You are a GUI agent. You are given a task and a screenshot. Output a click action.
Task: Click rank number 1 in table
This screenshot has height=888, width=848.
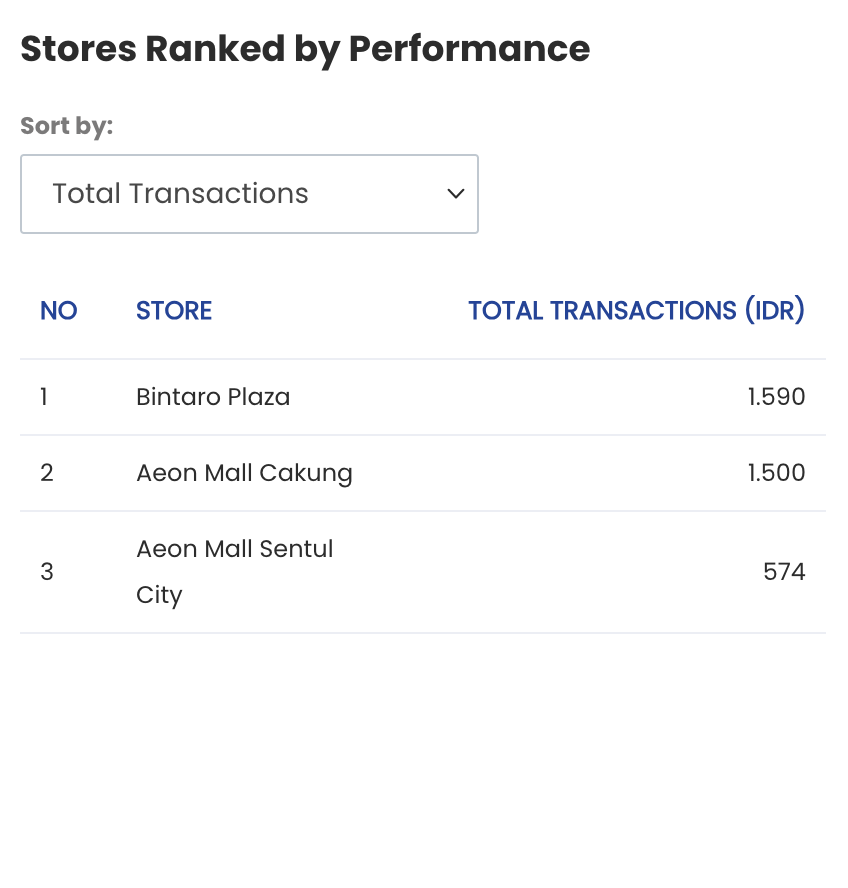(x=44, y=397)
